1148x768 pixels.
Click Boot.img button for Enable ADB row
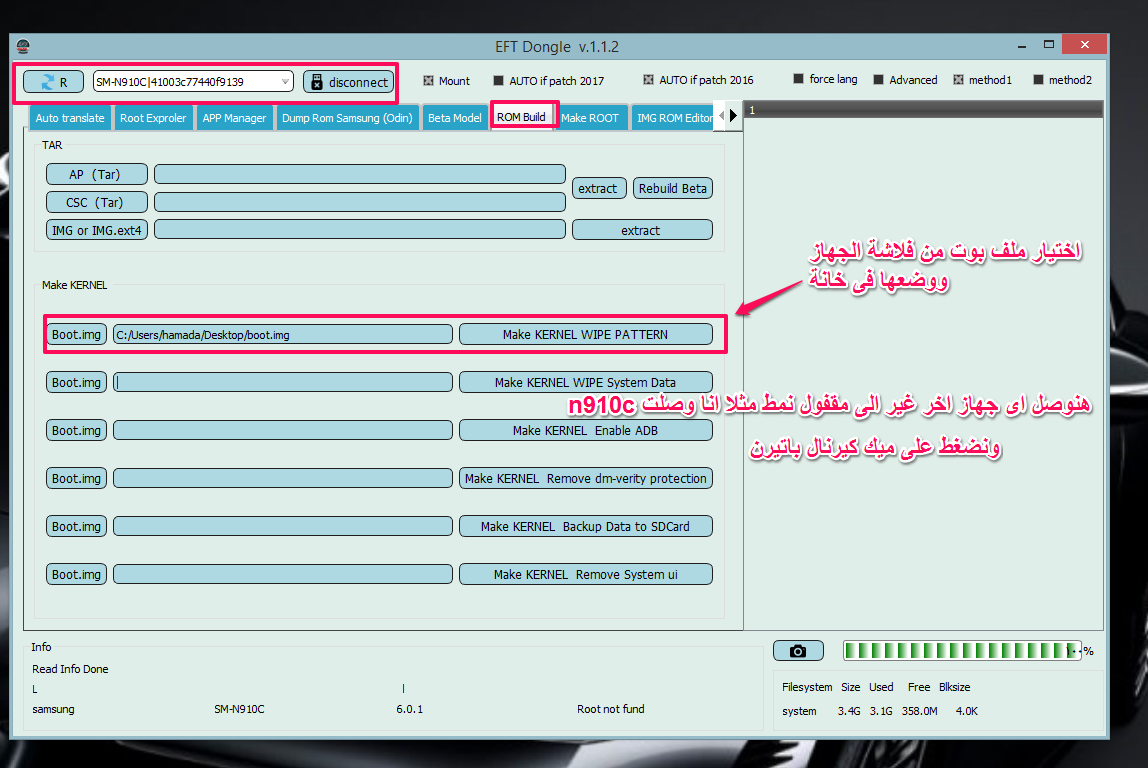tap(76, 430)
